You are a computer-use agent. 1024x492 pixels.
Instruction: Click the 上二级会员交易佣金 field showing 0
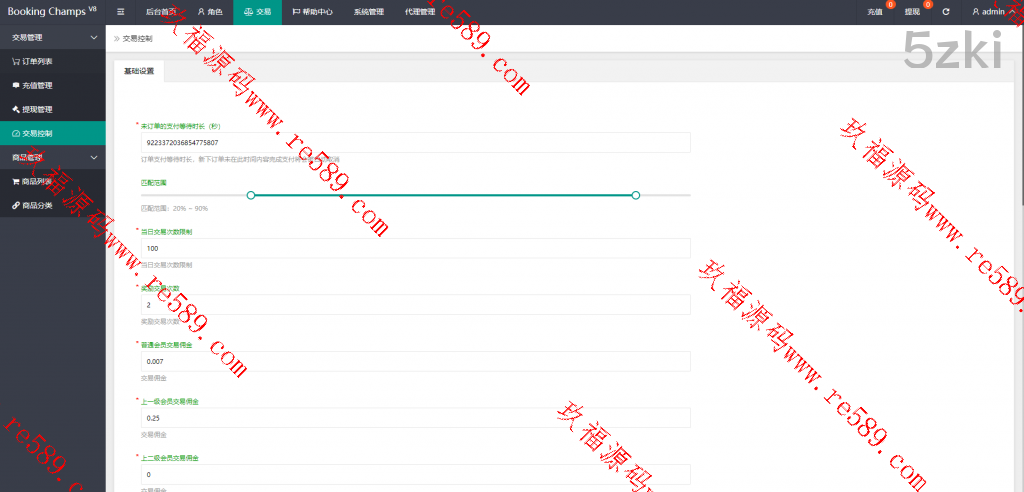point(415,474)
